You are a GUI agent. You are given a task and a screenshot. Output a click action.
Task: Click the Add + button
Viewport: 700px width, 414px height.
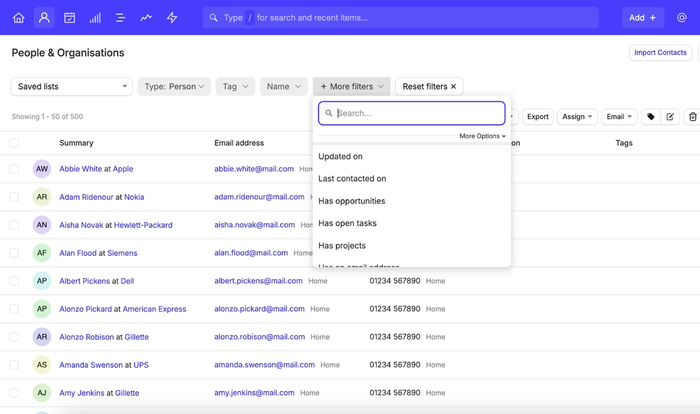coord(643,18)
